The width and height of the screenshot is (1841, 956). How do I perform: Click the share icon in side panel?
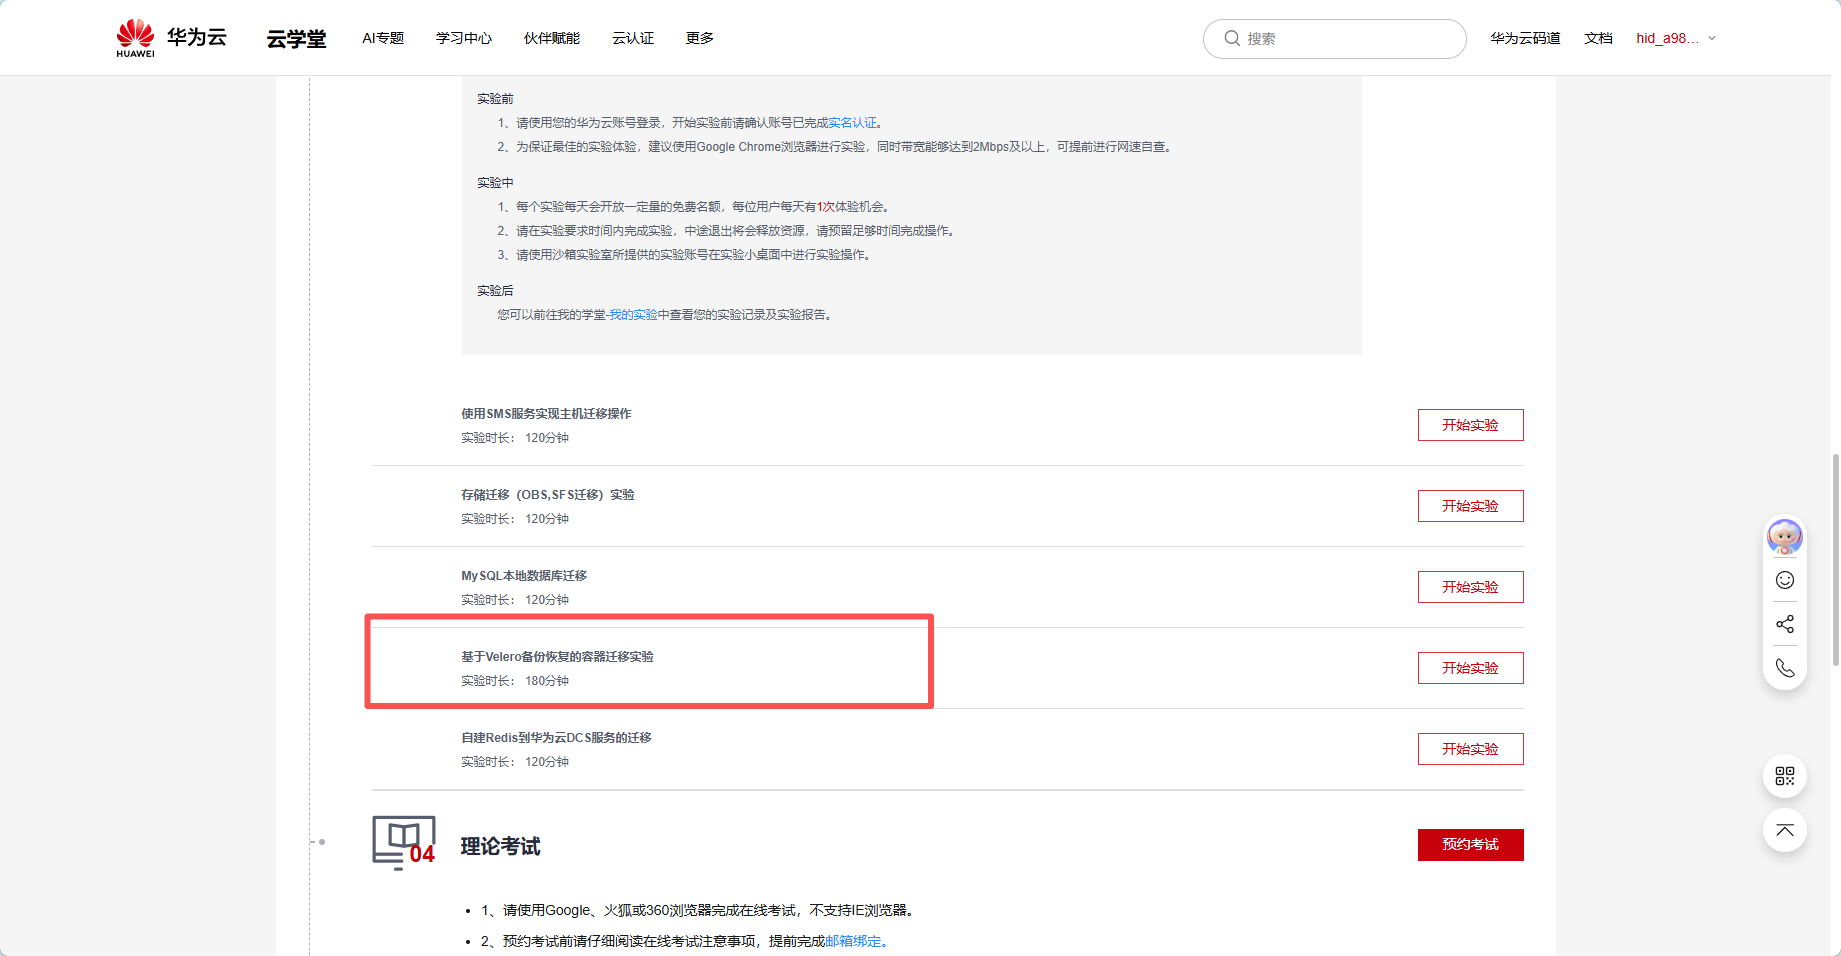click(x=1785, y=624)
